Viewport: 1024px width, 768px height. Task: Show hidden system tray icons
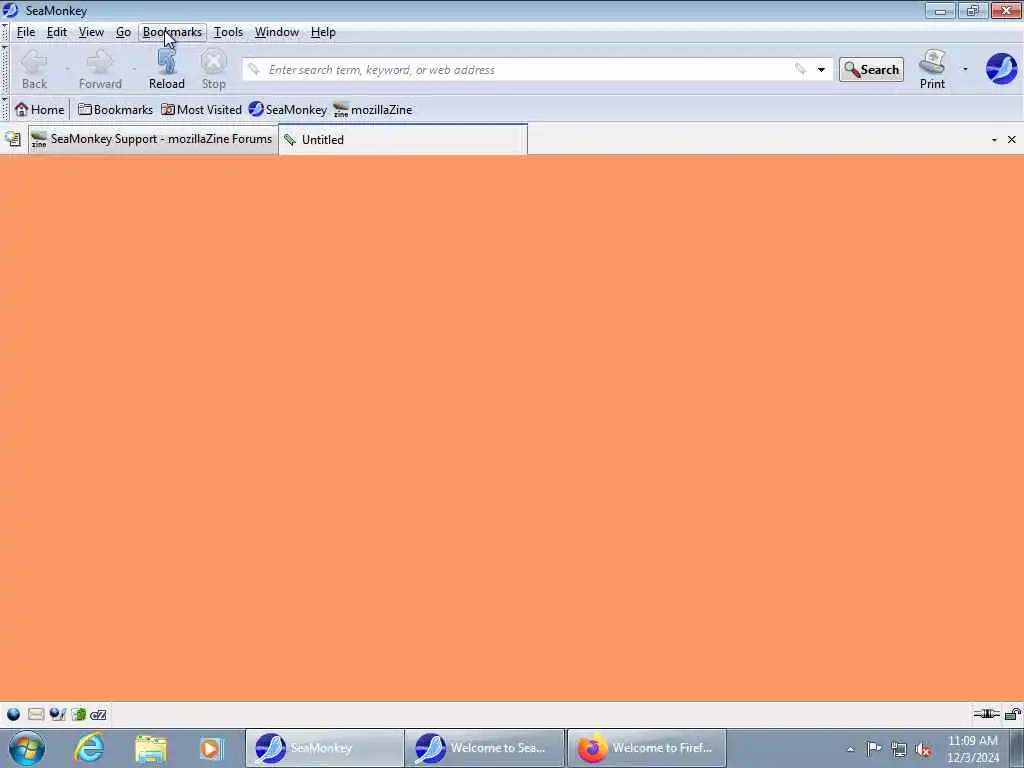click(850, 749)
